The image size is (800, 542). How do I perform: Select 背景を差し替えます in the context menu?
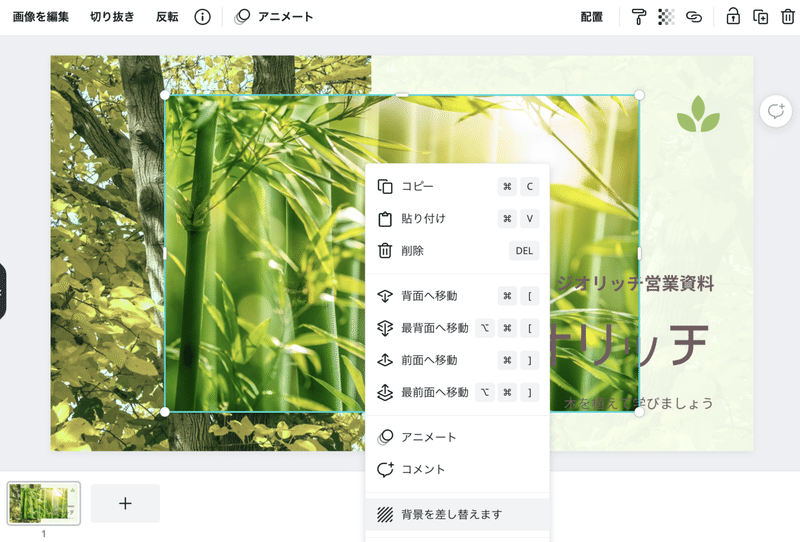[x=458, y=514]
